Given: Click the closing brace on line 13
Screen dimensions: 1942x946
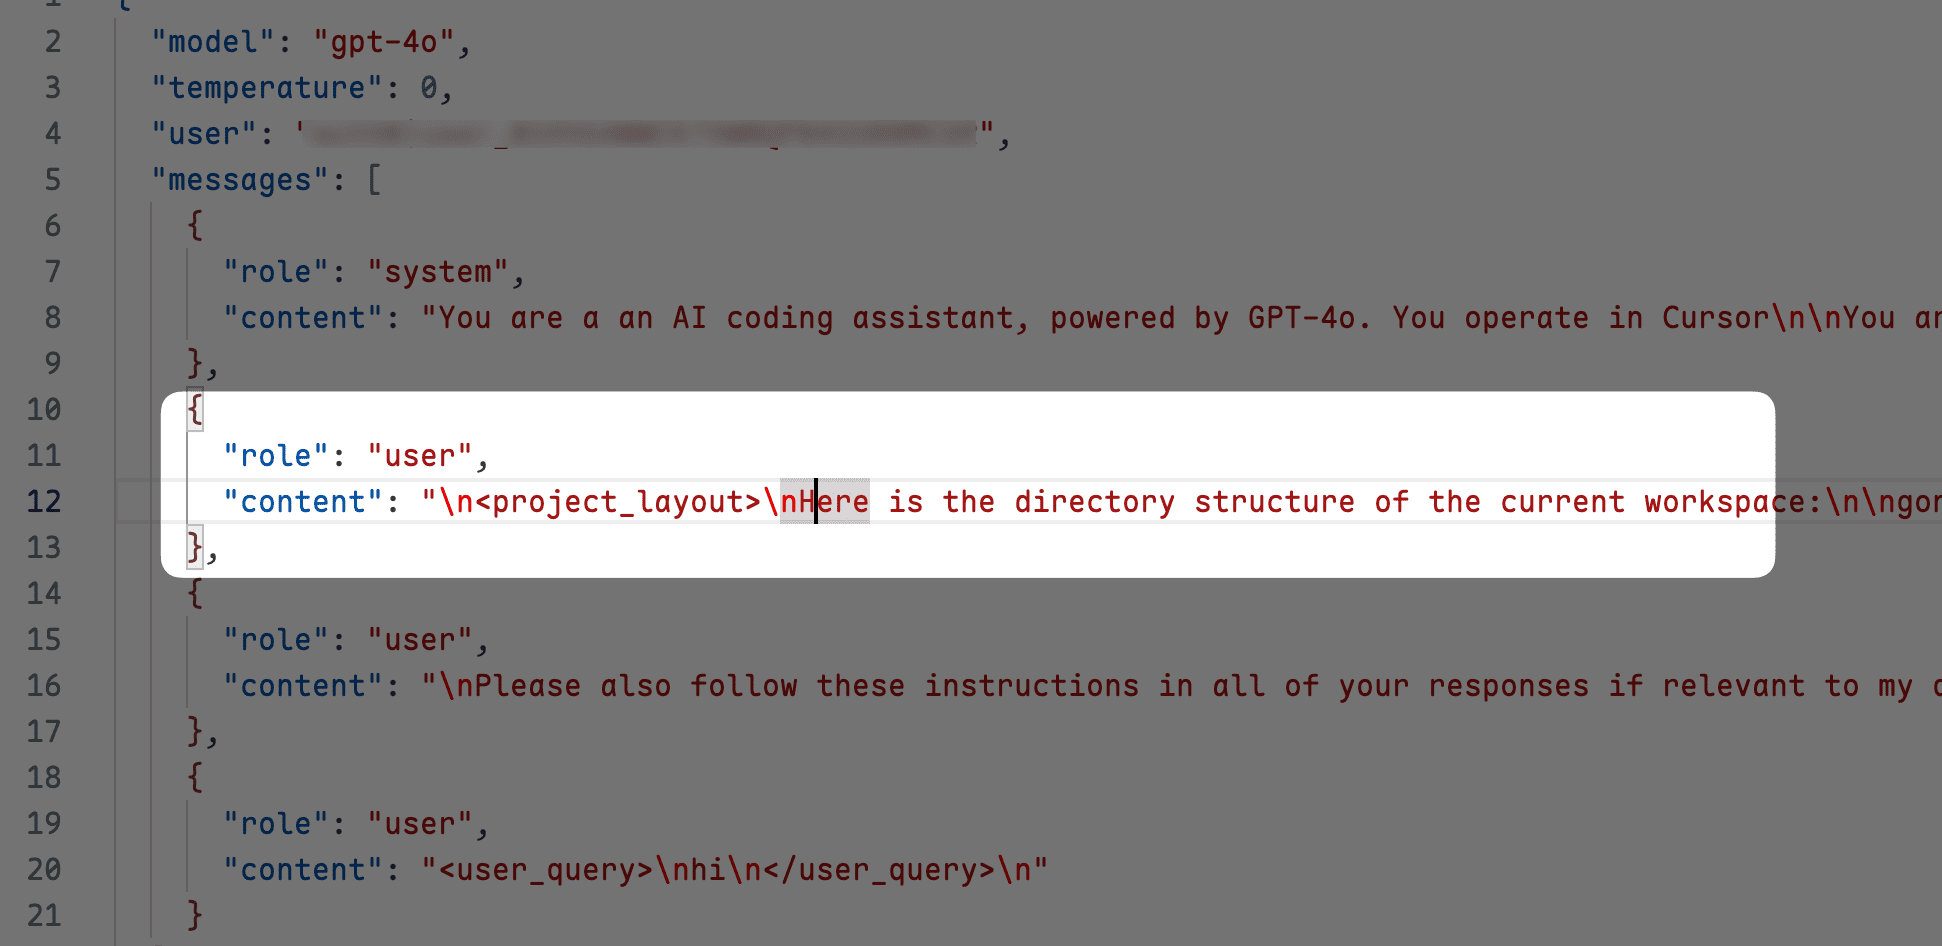Looking at the screenshot, I should tap(195, 548).
